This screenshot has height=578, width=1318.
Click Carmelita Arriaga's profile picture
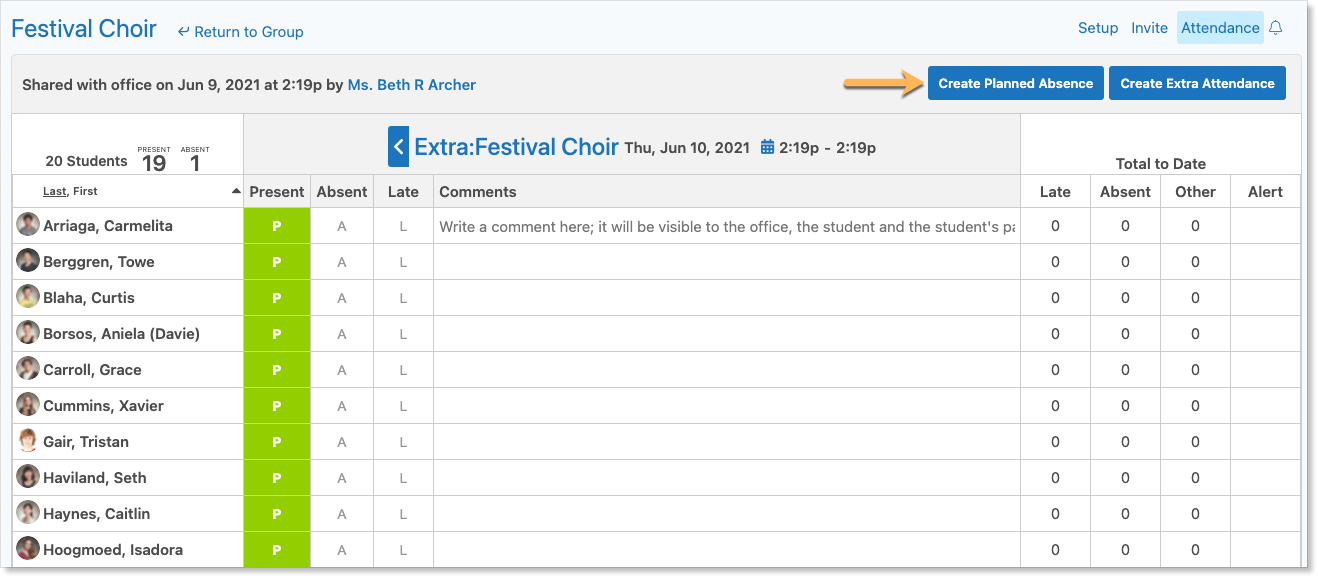pyautogui.click(x=28, y=225)
